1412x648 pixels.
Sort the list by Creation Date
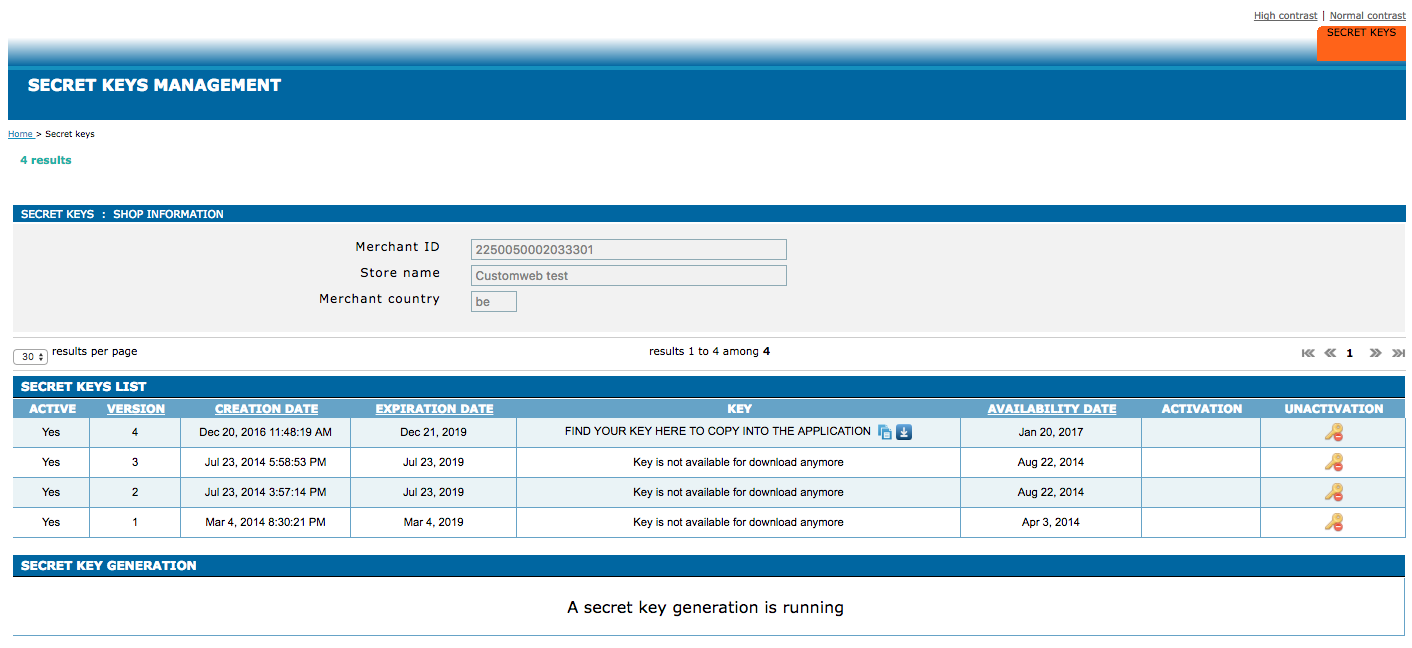(266, 409)
